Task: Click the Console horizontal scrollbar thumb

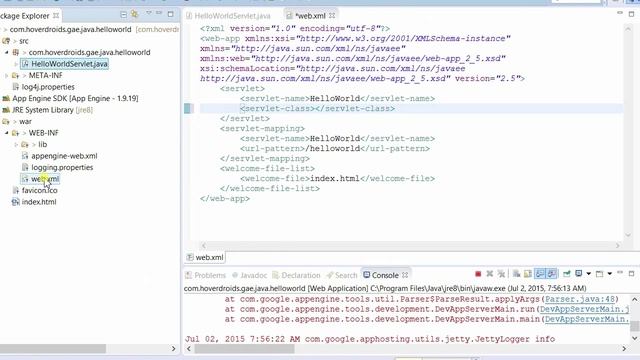Action: [x=244, y=349]
